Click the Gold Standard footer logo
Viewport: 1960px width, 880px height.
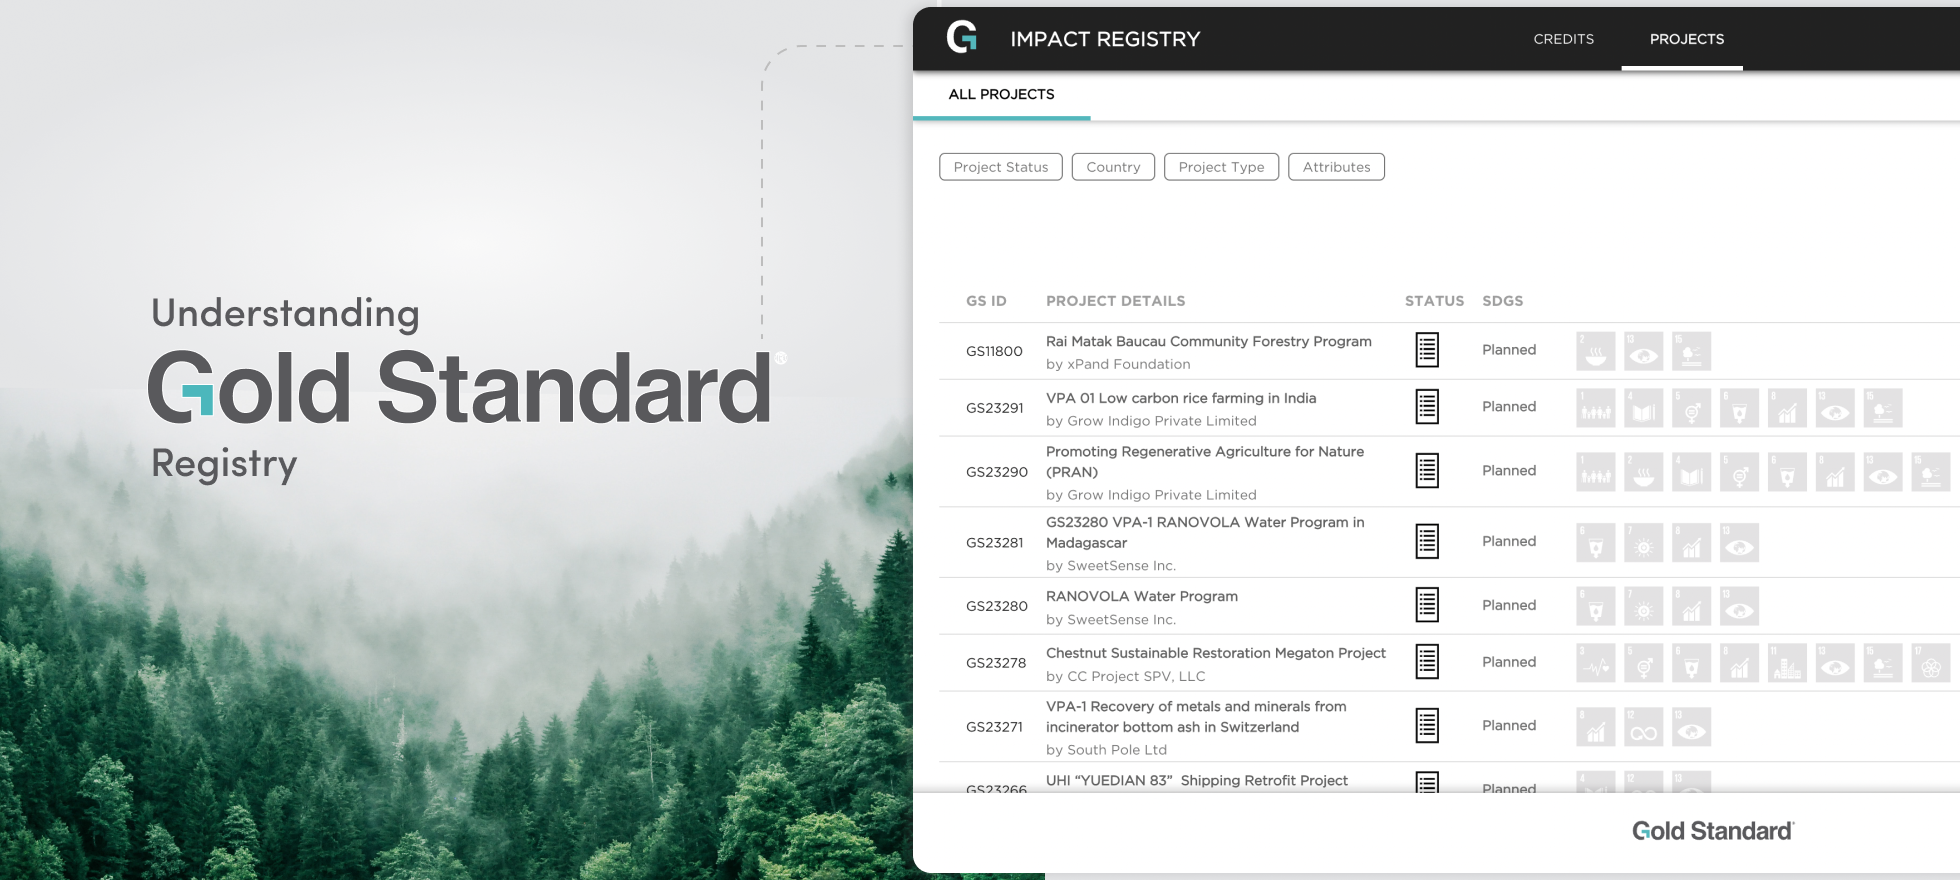click(x=1713, y=831)
